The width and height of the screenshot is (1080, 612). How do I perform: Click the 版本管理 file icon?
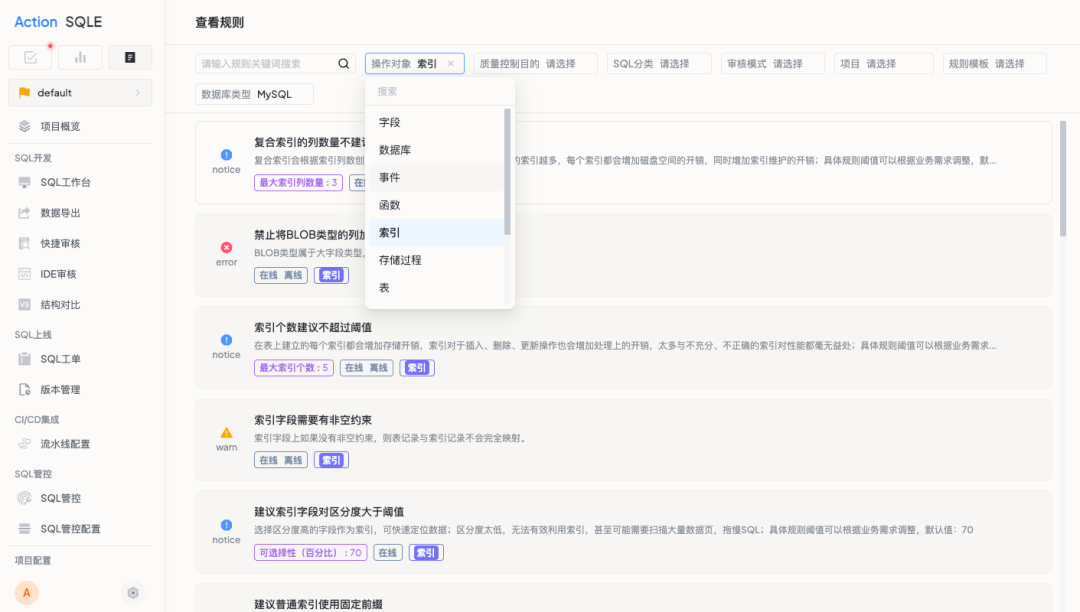[25, 390]
